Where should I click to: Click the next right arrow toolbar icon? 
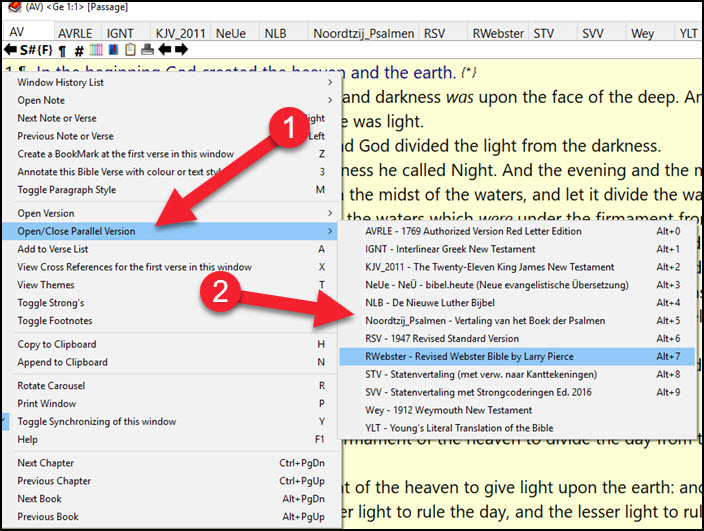pyautogui.click(x=181, y=49)
